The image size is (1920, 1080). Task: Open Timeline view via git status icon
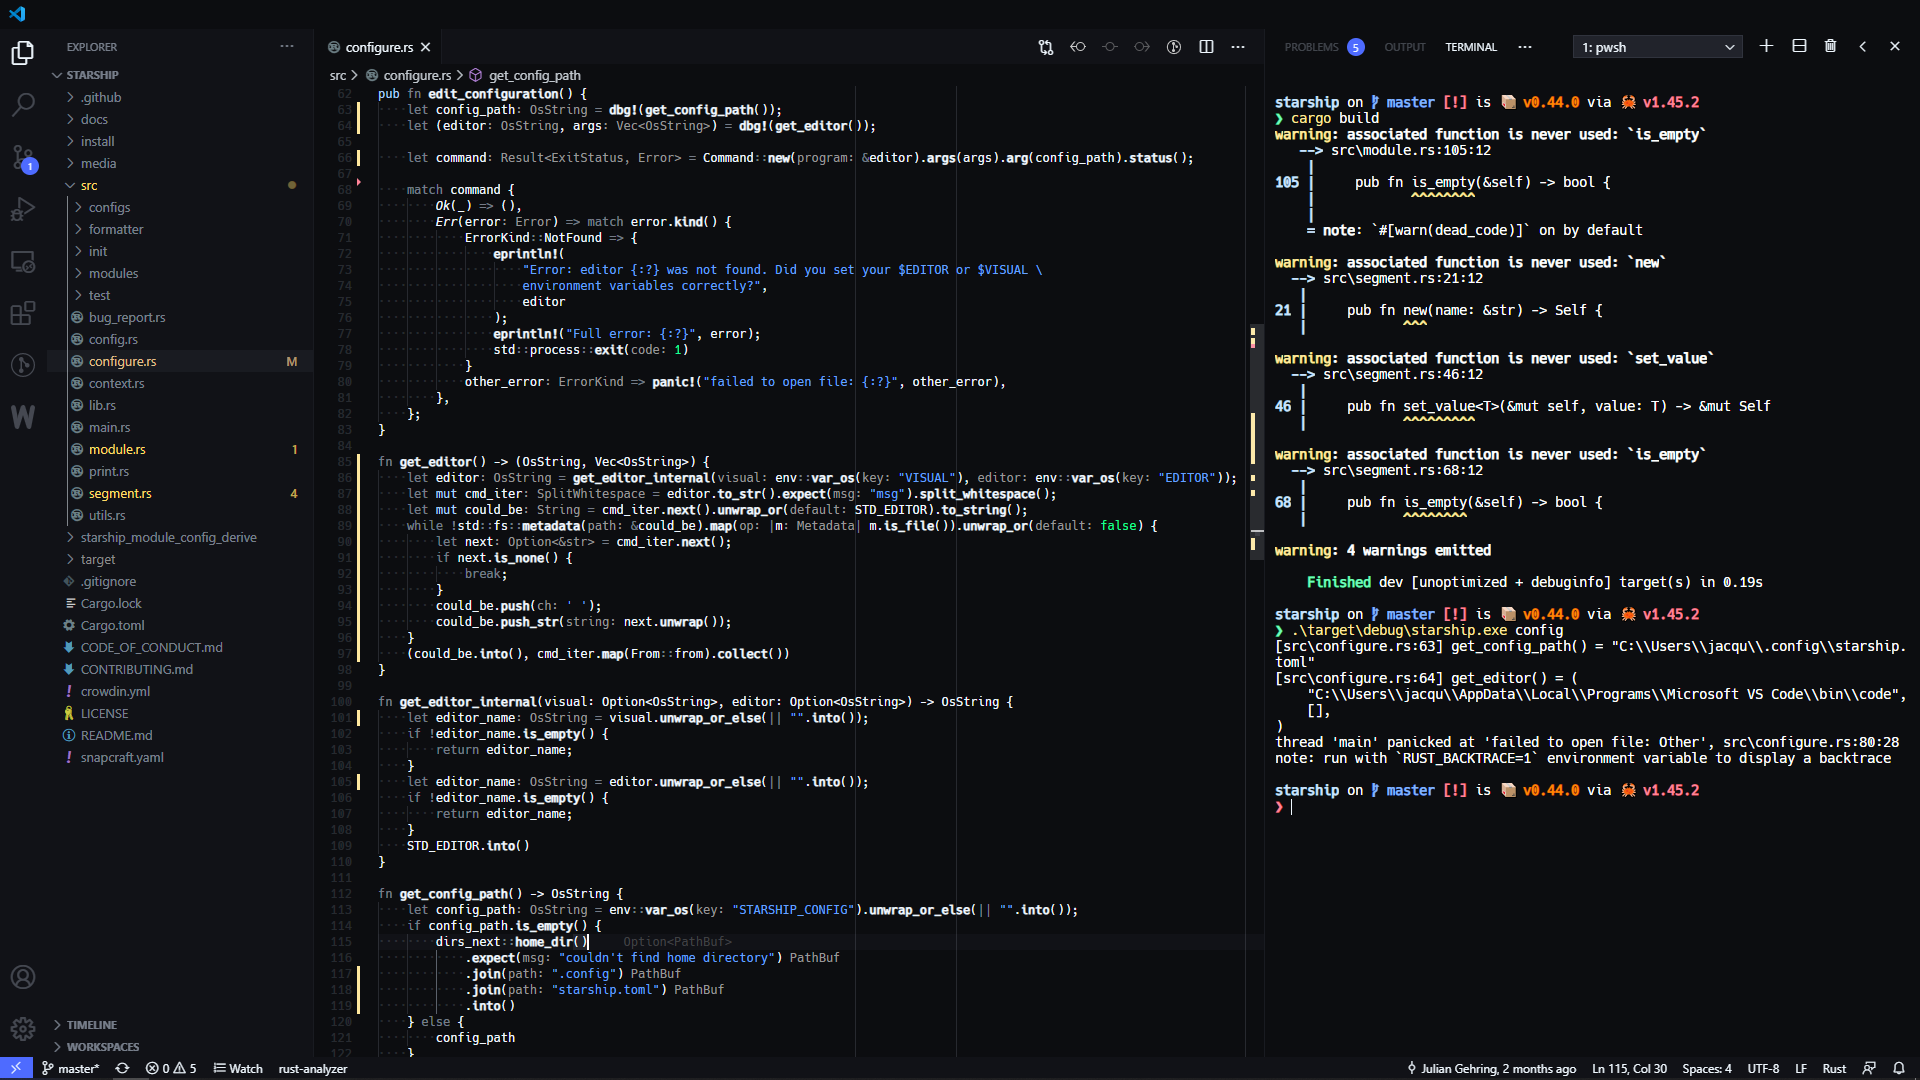pyautogui.click(x=22, y=365)
